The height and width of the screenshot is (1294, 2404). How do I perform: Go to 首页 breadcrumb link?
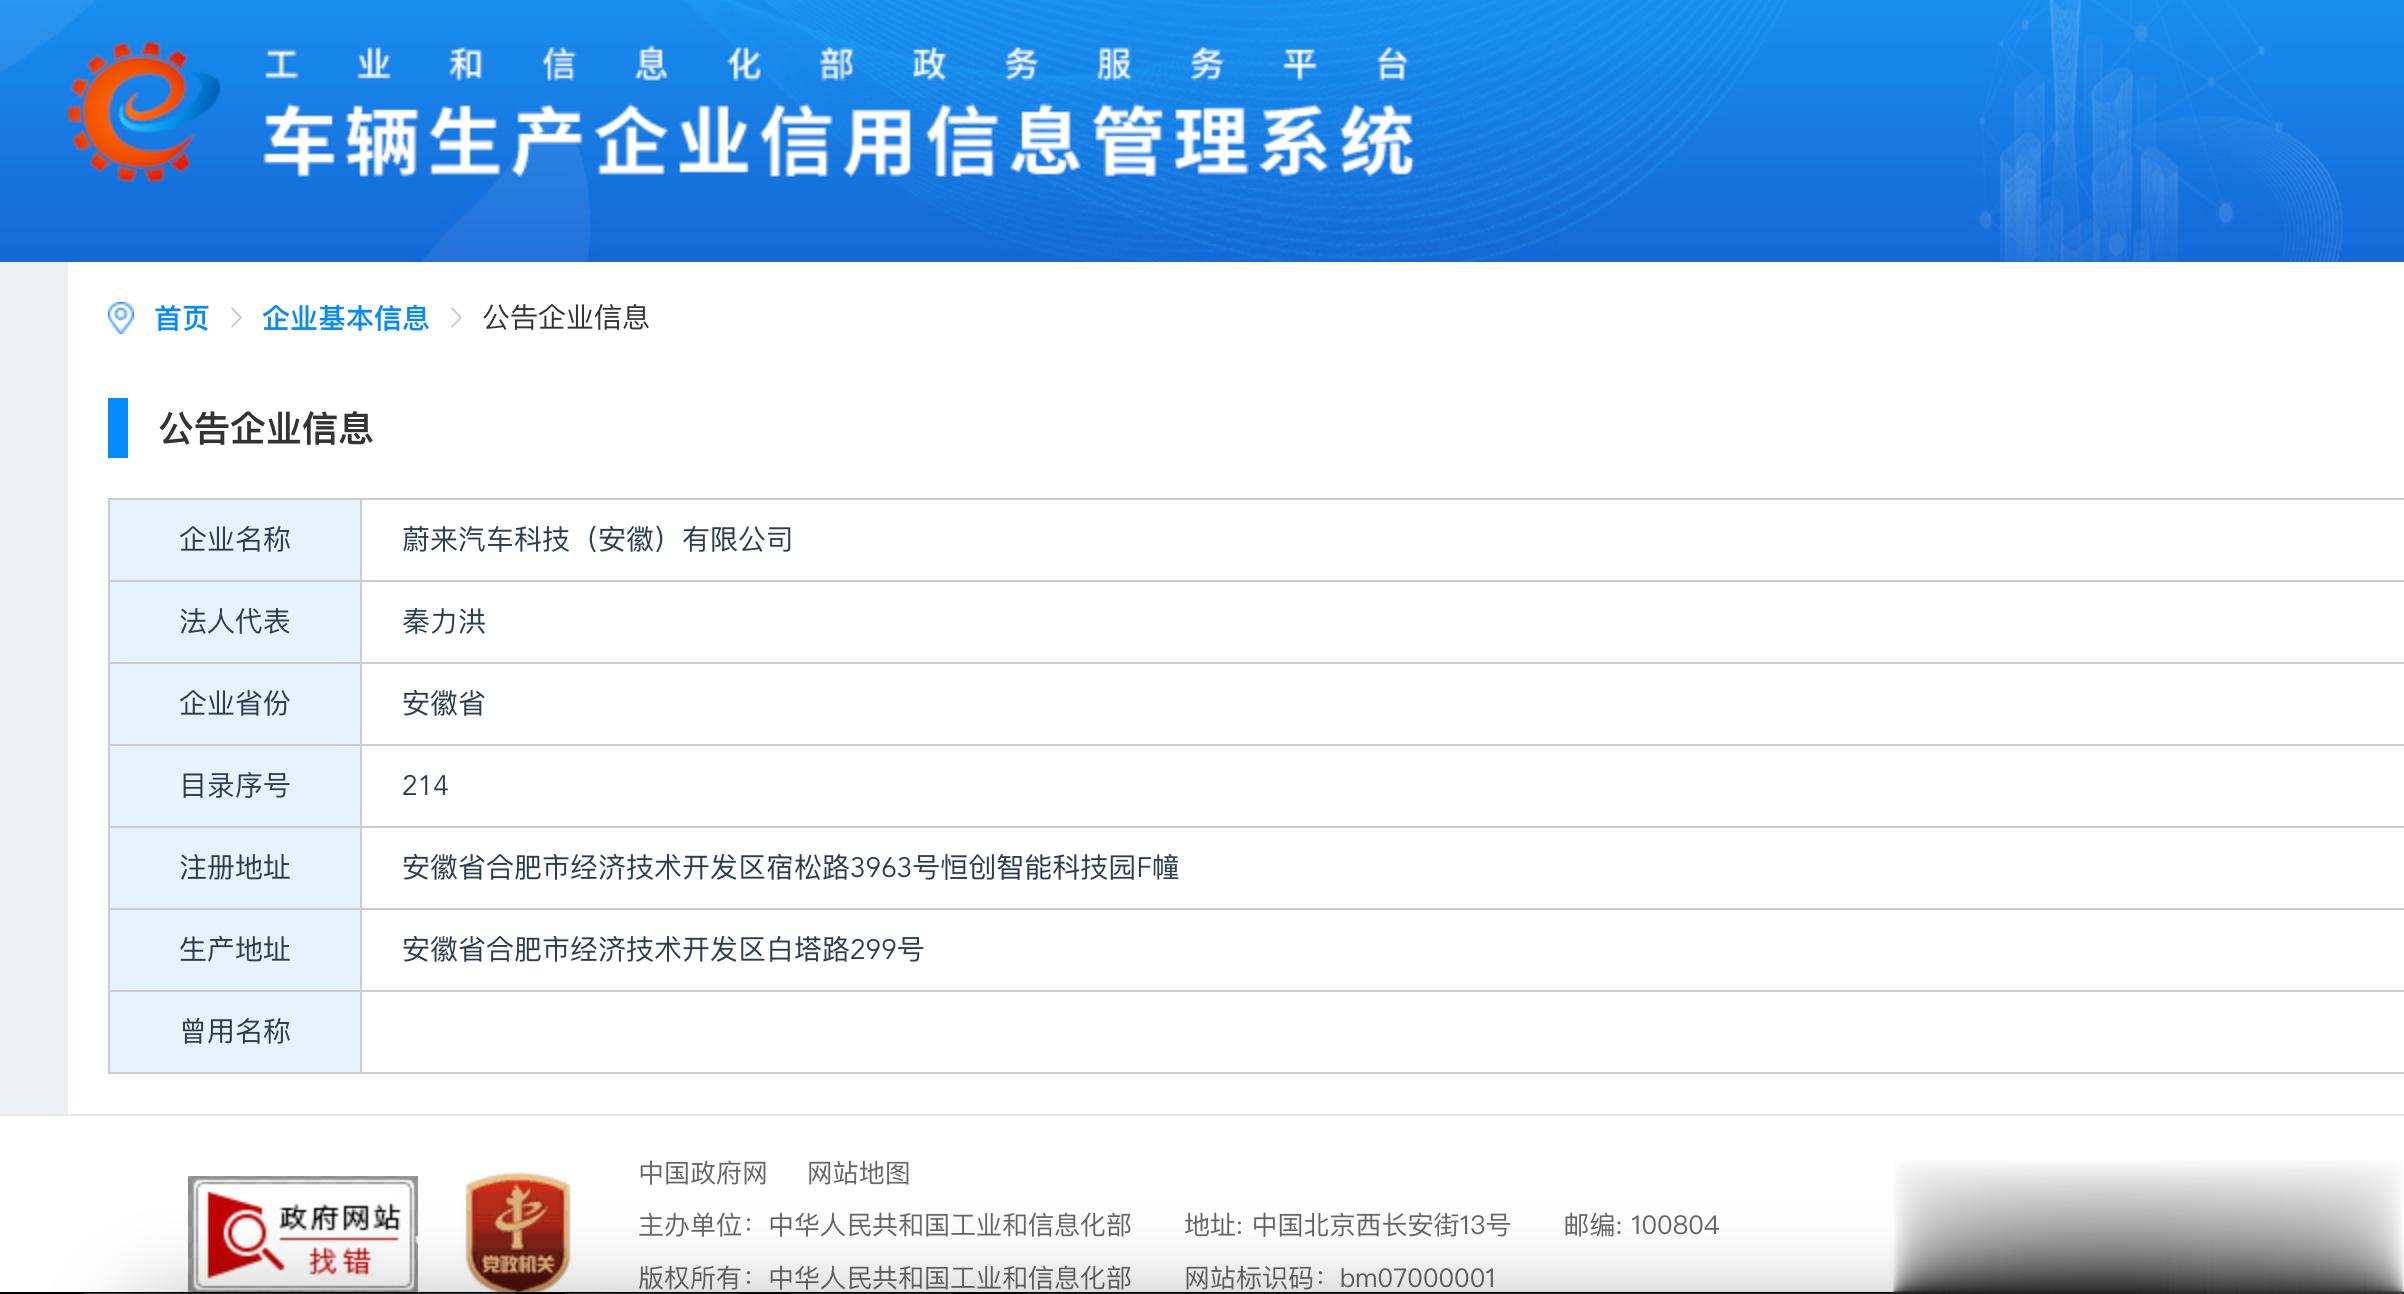click(x=181, y=318)
